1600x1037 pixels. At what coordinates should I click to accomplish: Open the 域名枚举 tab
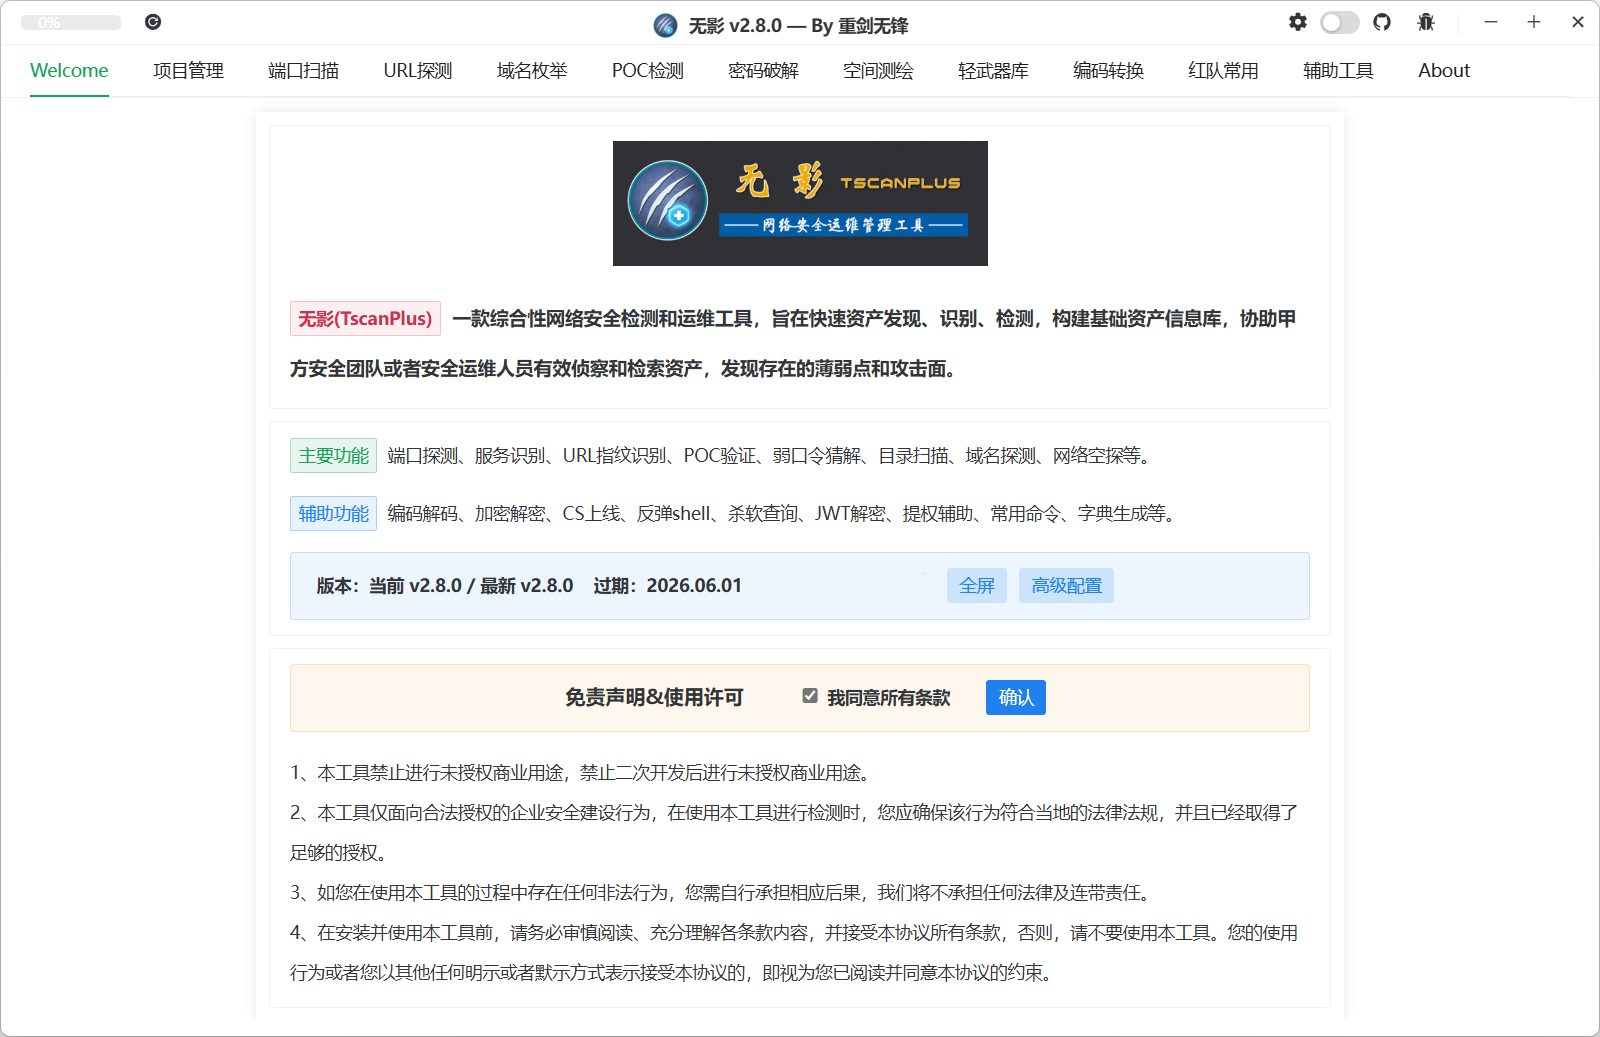coord(532,71)
